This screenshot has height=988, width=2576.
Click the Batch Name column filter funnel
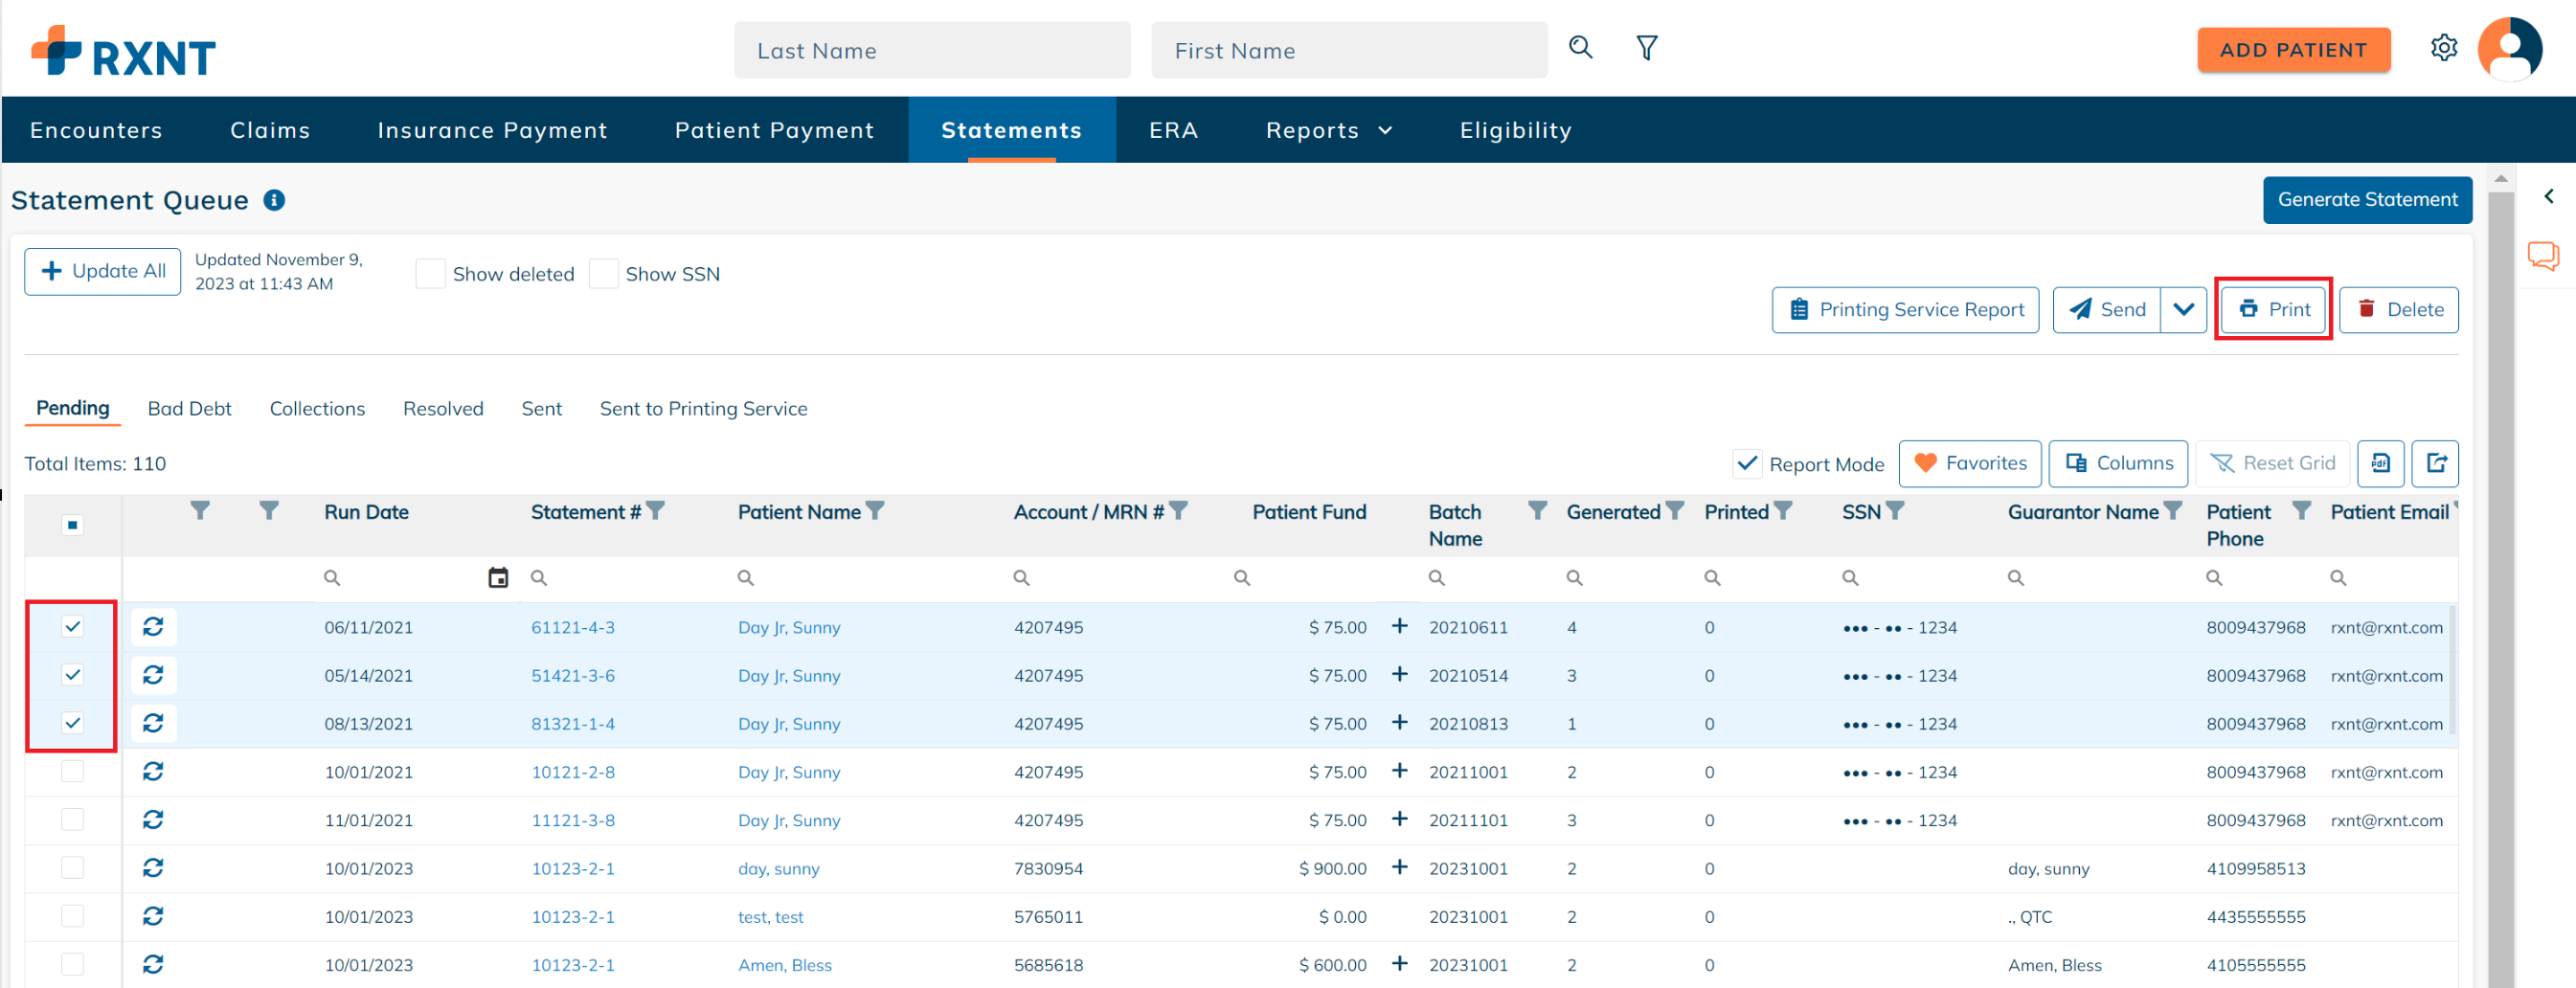click(1538, 511)
